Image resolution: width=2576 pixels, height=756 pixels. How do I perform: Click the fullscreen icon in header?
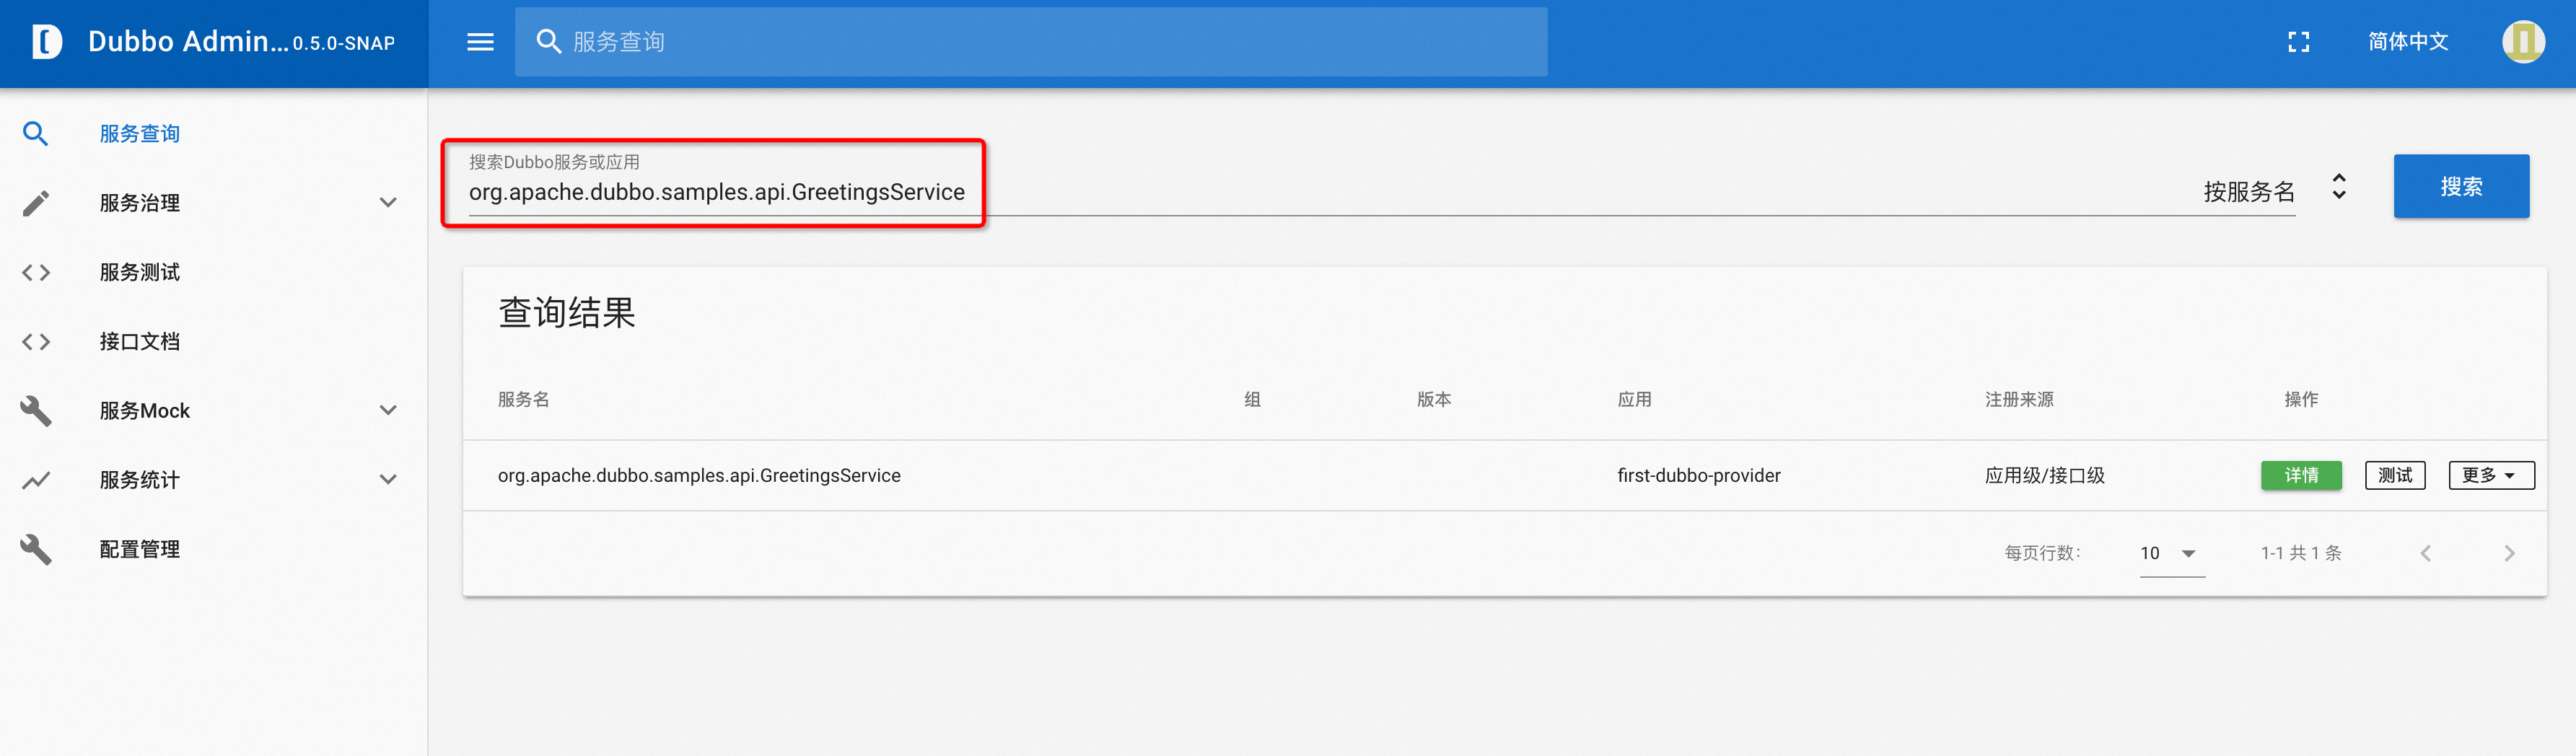pyautogui.click(x=2298, y=42)
